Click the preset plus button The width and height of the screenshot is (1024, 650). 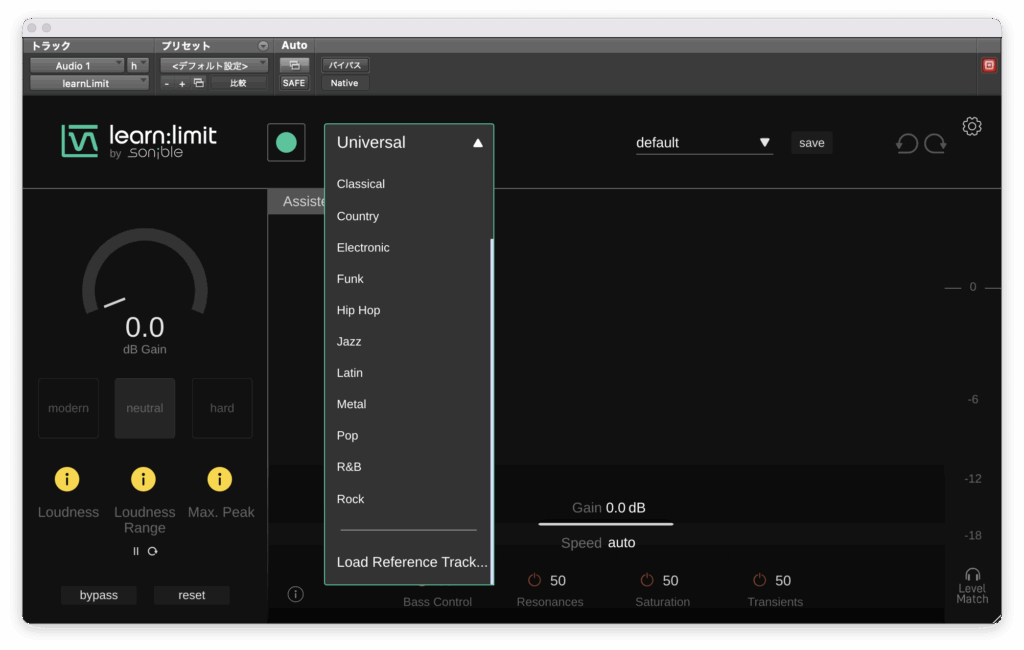tap(182, 84)
